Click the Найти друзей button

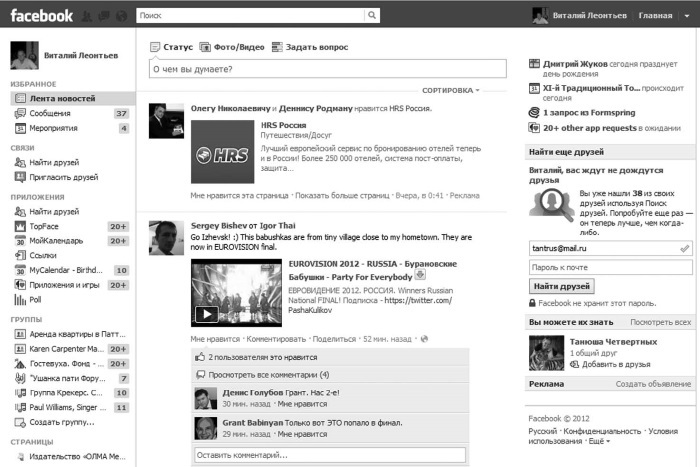561,286
